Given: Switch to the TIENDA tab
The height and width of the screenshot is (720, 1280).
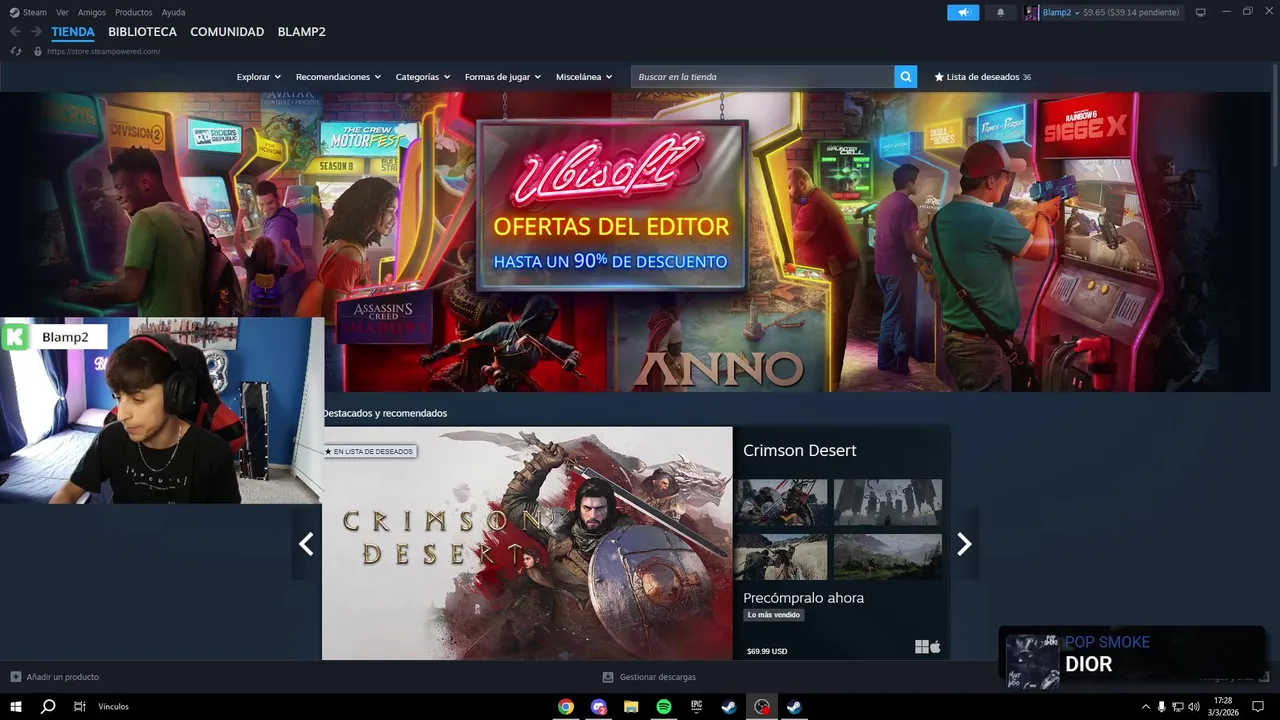Looking at the screenshot, I should click(x=73, y=32).
